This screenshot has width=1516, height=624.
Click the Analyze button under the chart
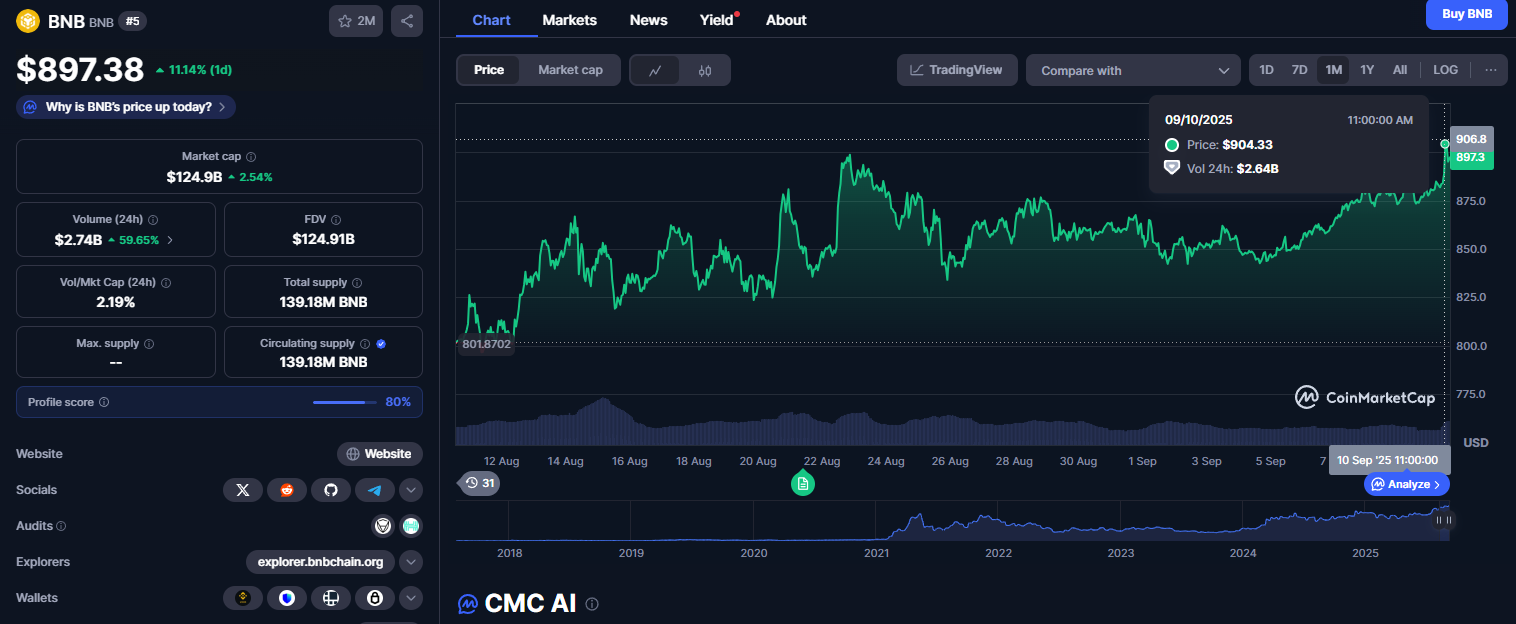click(x=1407, y=484)
